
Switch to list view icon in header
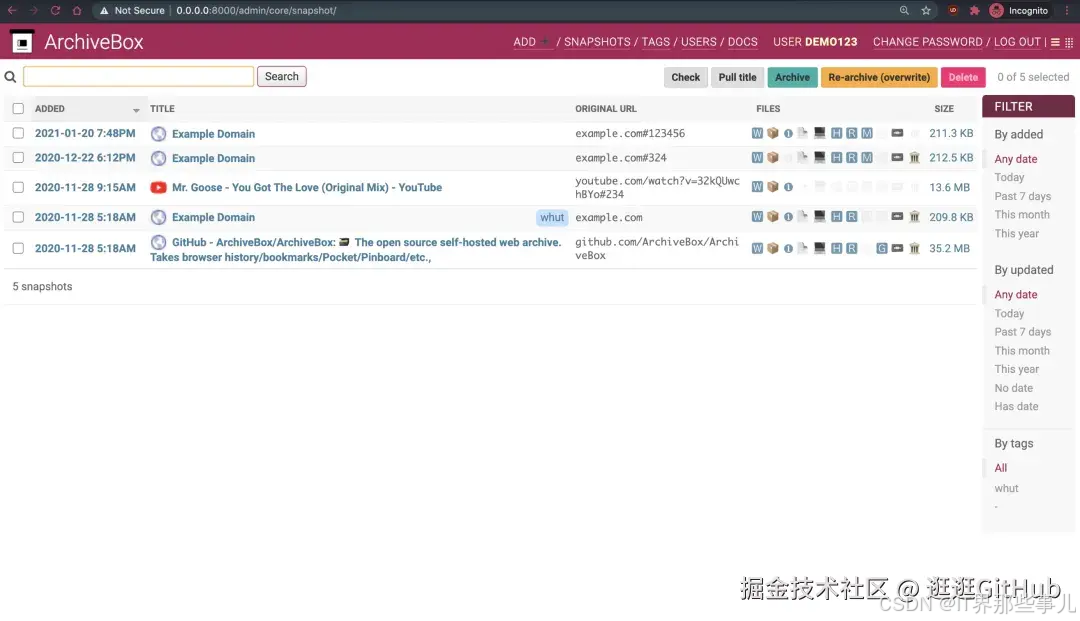pos(1055,42)
